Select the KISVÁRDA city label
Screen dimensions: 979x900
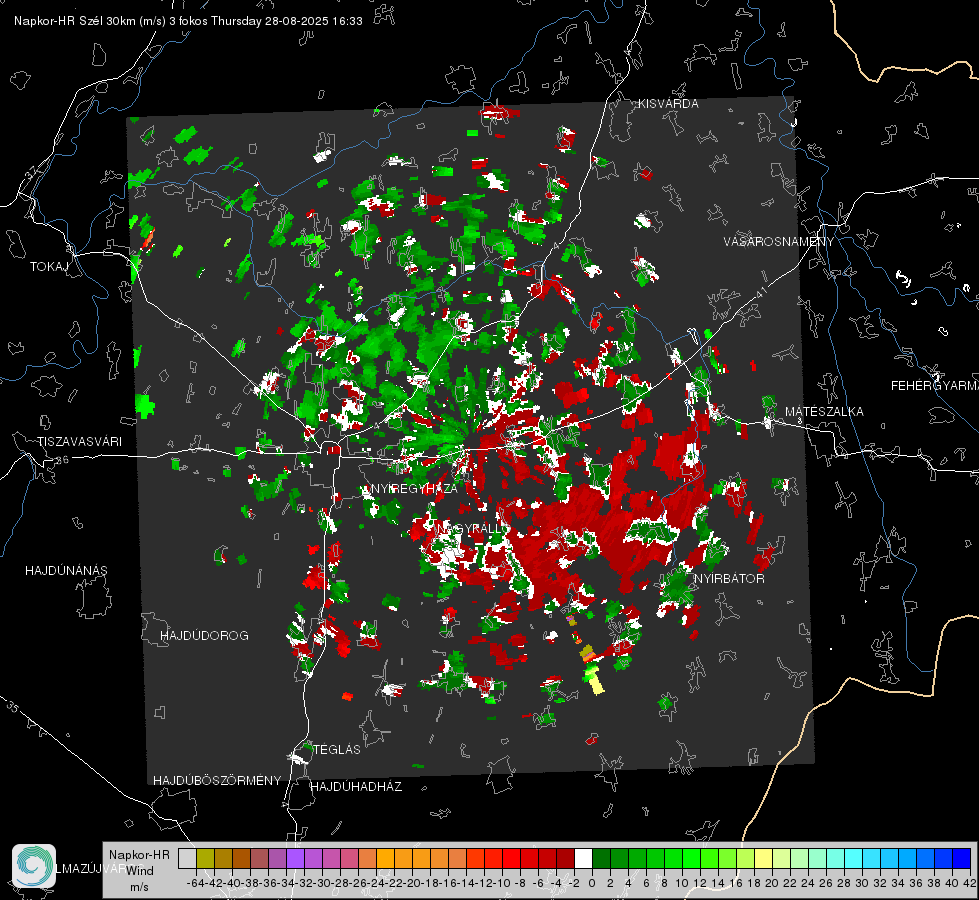(668, 104)
